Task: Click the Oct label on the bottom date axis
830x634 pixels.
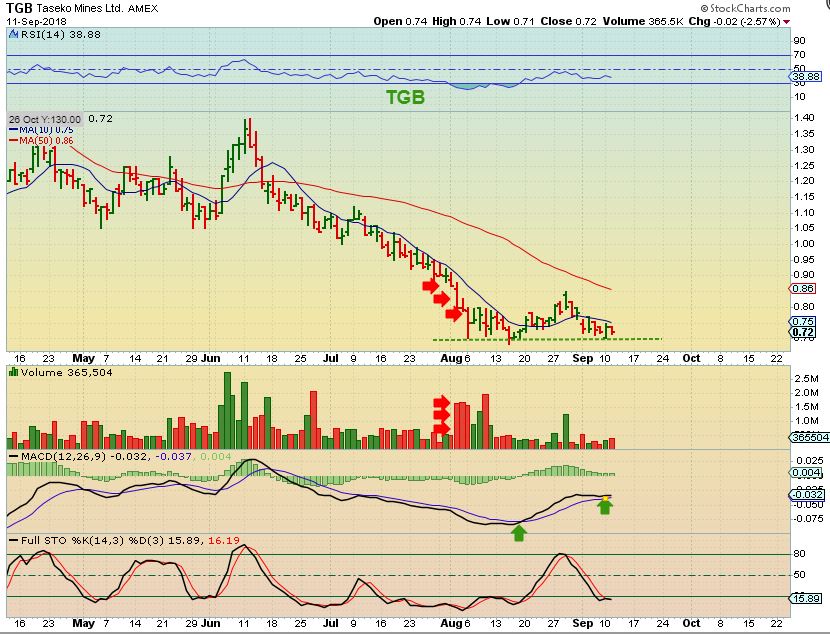Action: pos(691,623)
